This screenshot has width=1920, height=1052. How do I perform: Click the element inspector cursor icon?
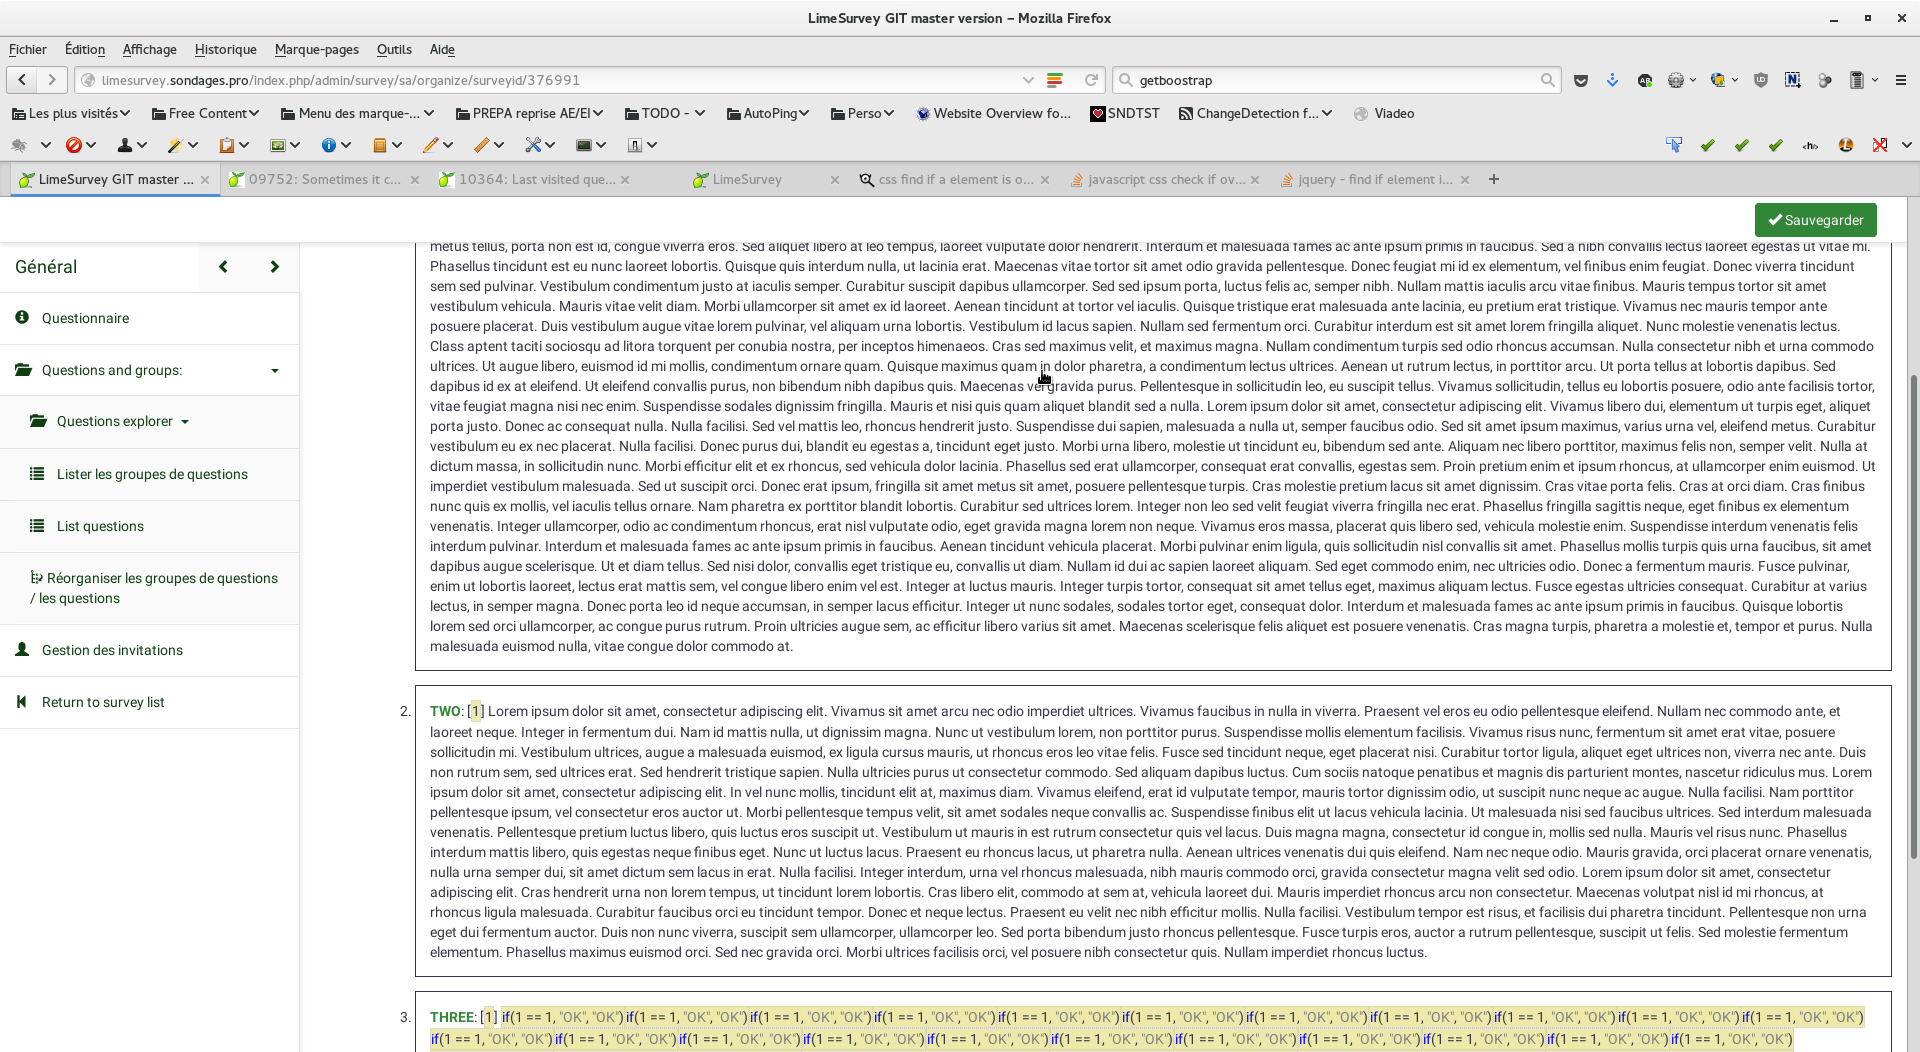[x=1674, y=145]
